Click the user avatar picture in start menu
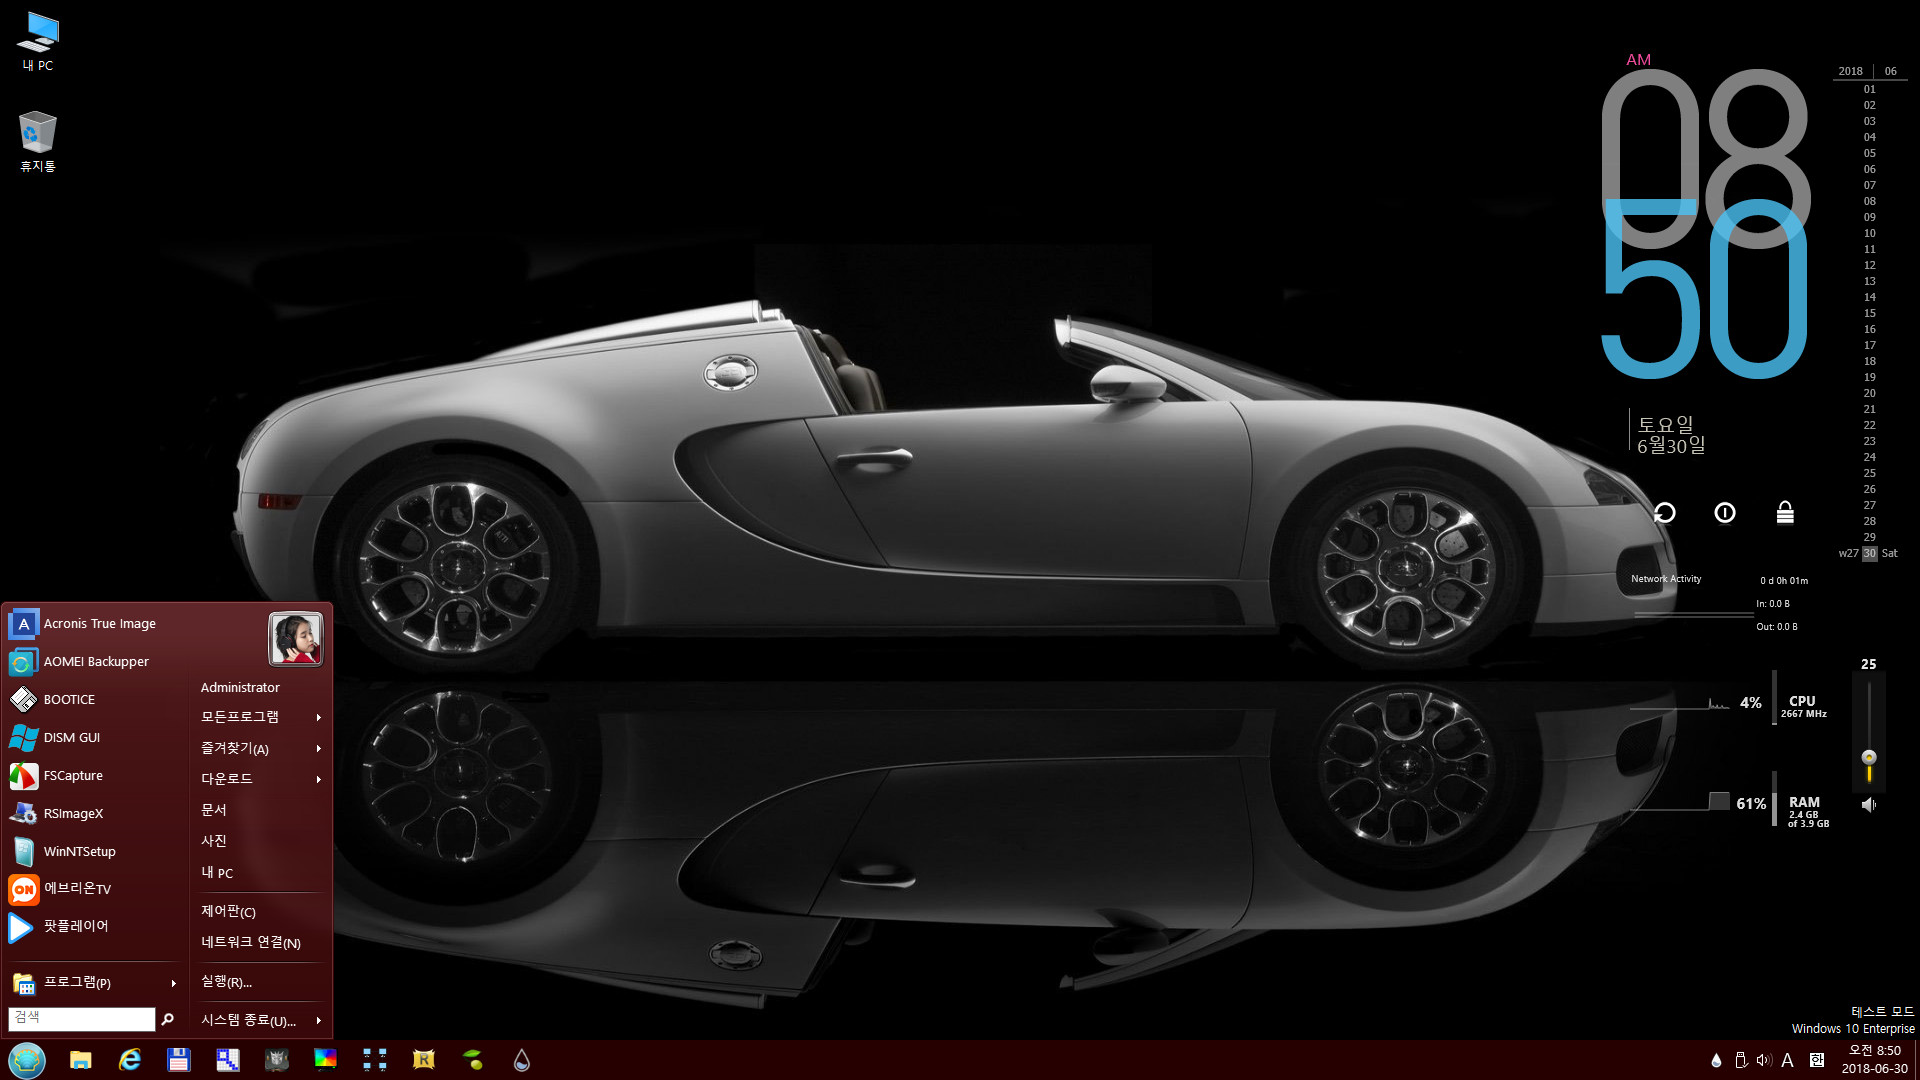This screenshot has height=1080, width=1920. click(x=296, y=639)
